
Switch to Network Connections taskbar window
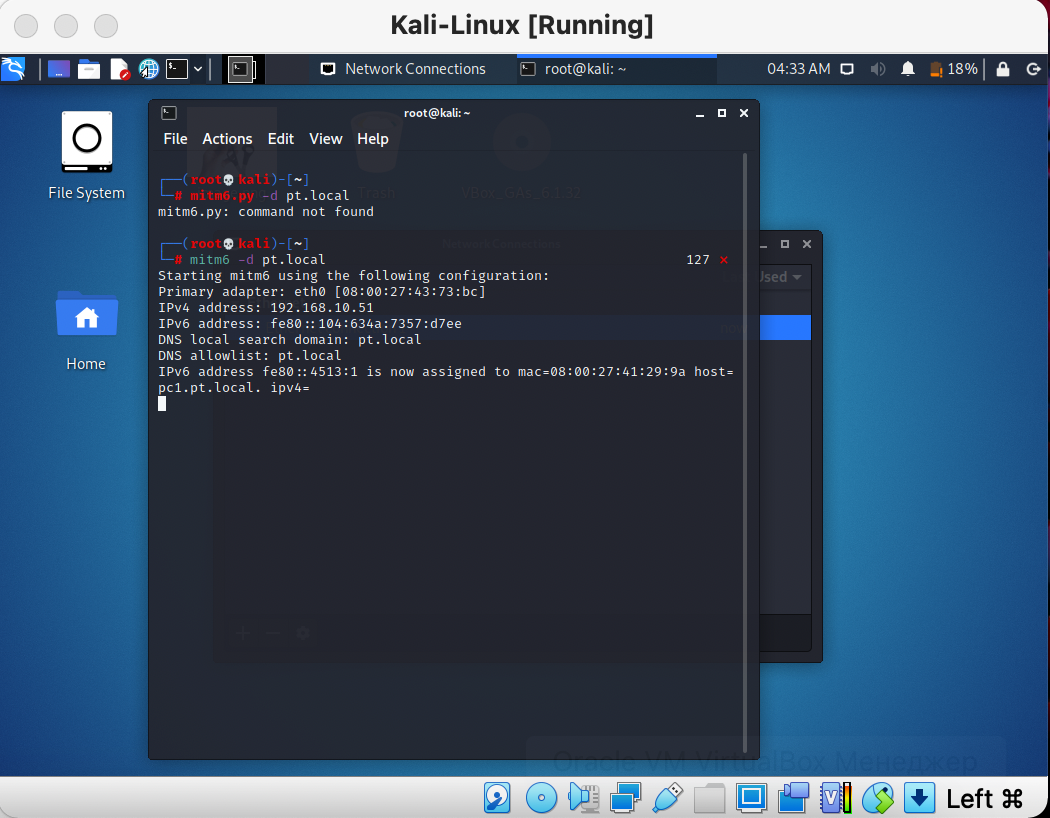[403, 69]
